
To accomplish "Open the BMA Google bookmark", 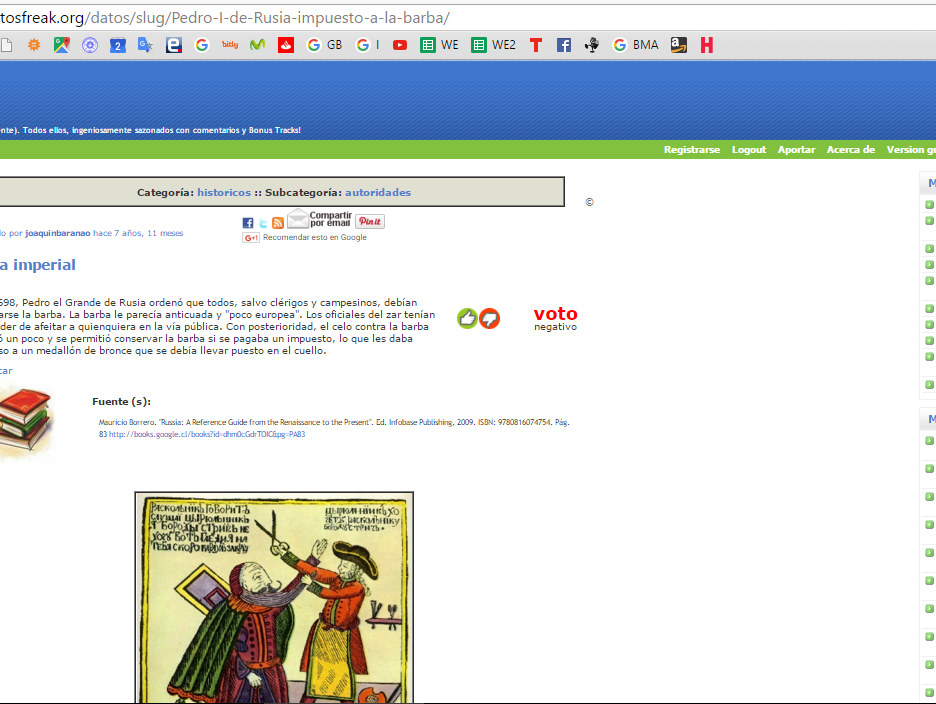I will tap(636, 45).
